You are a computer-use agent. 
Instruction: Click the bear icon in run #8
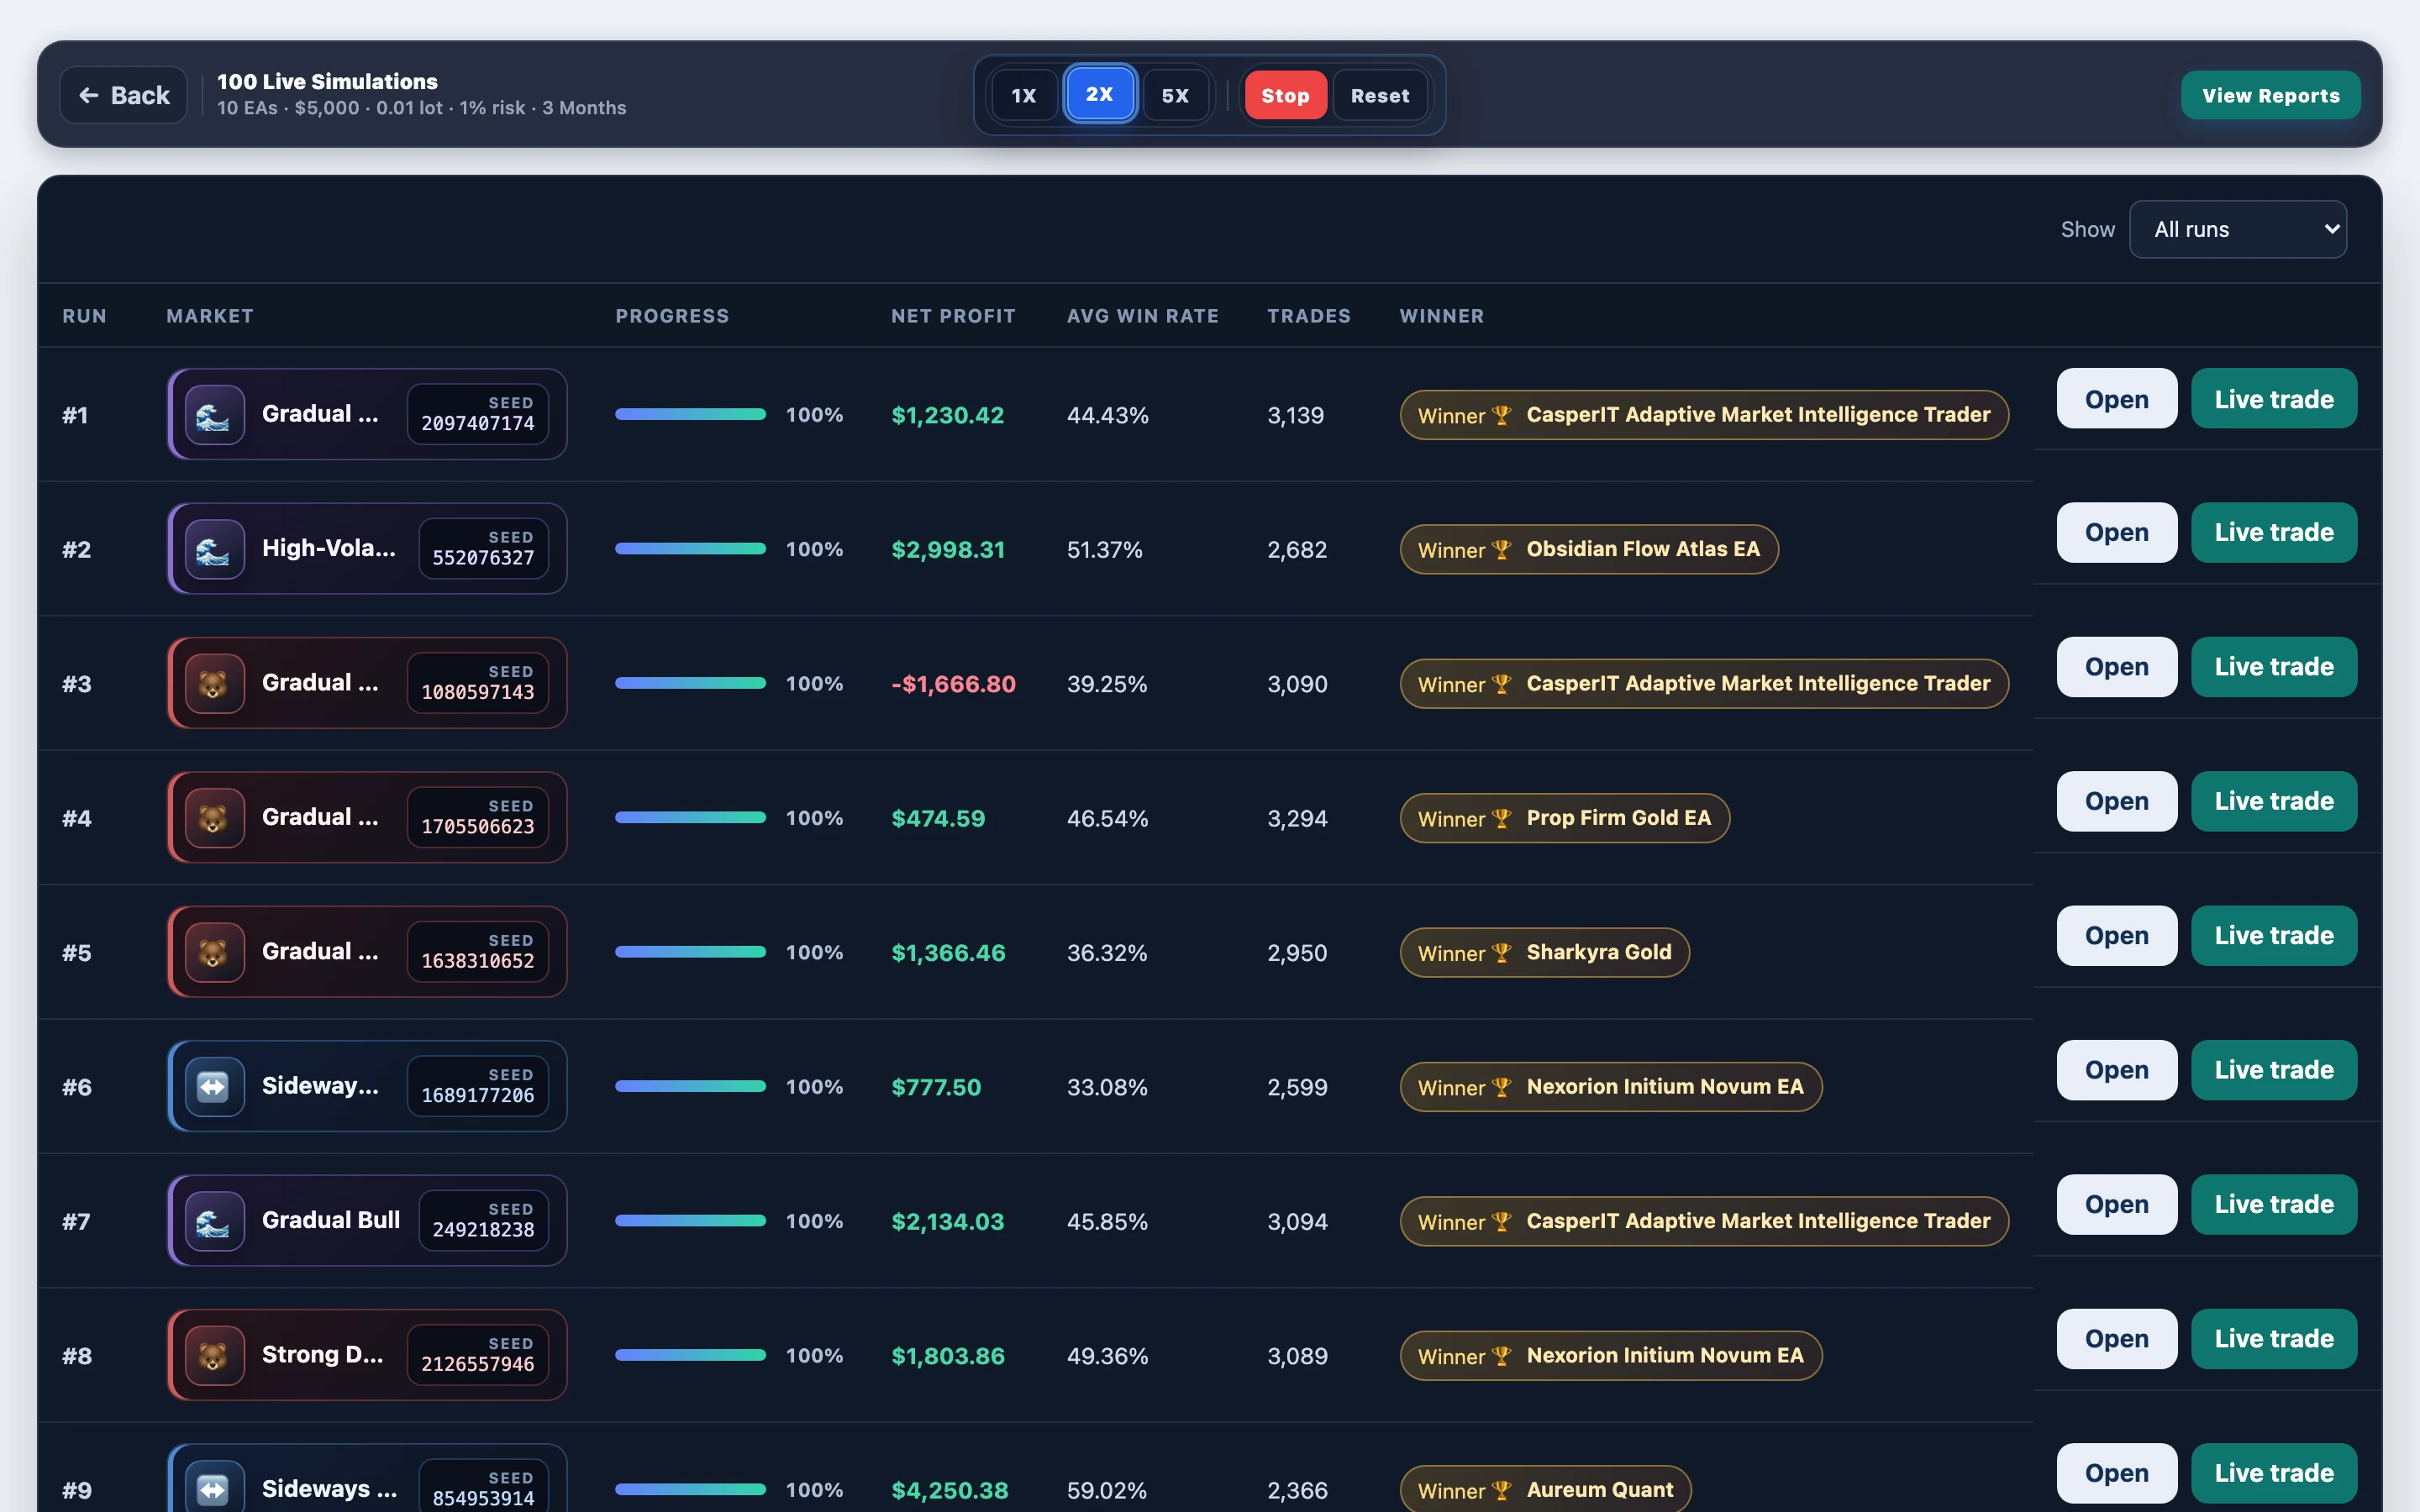tap(214, 1355)
